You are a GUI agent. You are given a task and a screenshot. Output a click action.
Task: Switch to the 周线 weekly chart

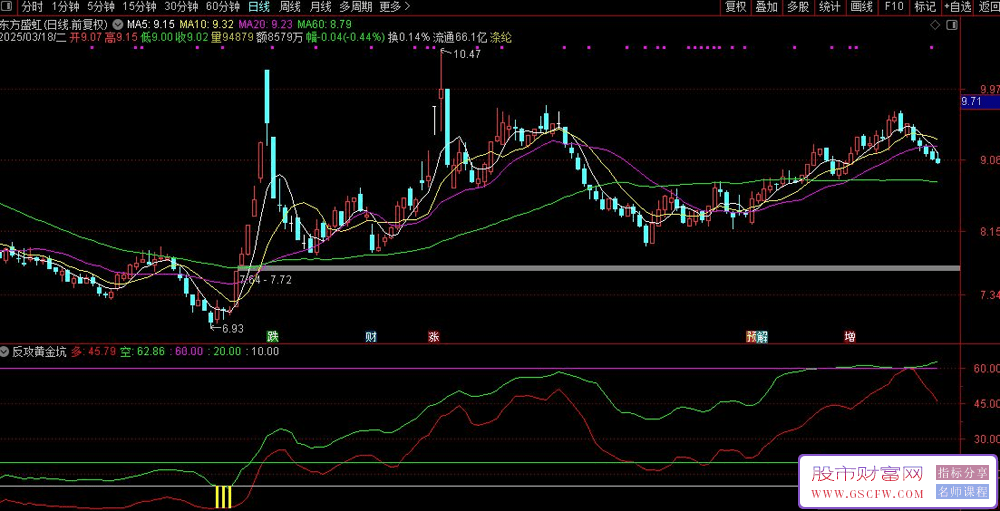pyautogui.click(x=290, y=7)
